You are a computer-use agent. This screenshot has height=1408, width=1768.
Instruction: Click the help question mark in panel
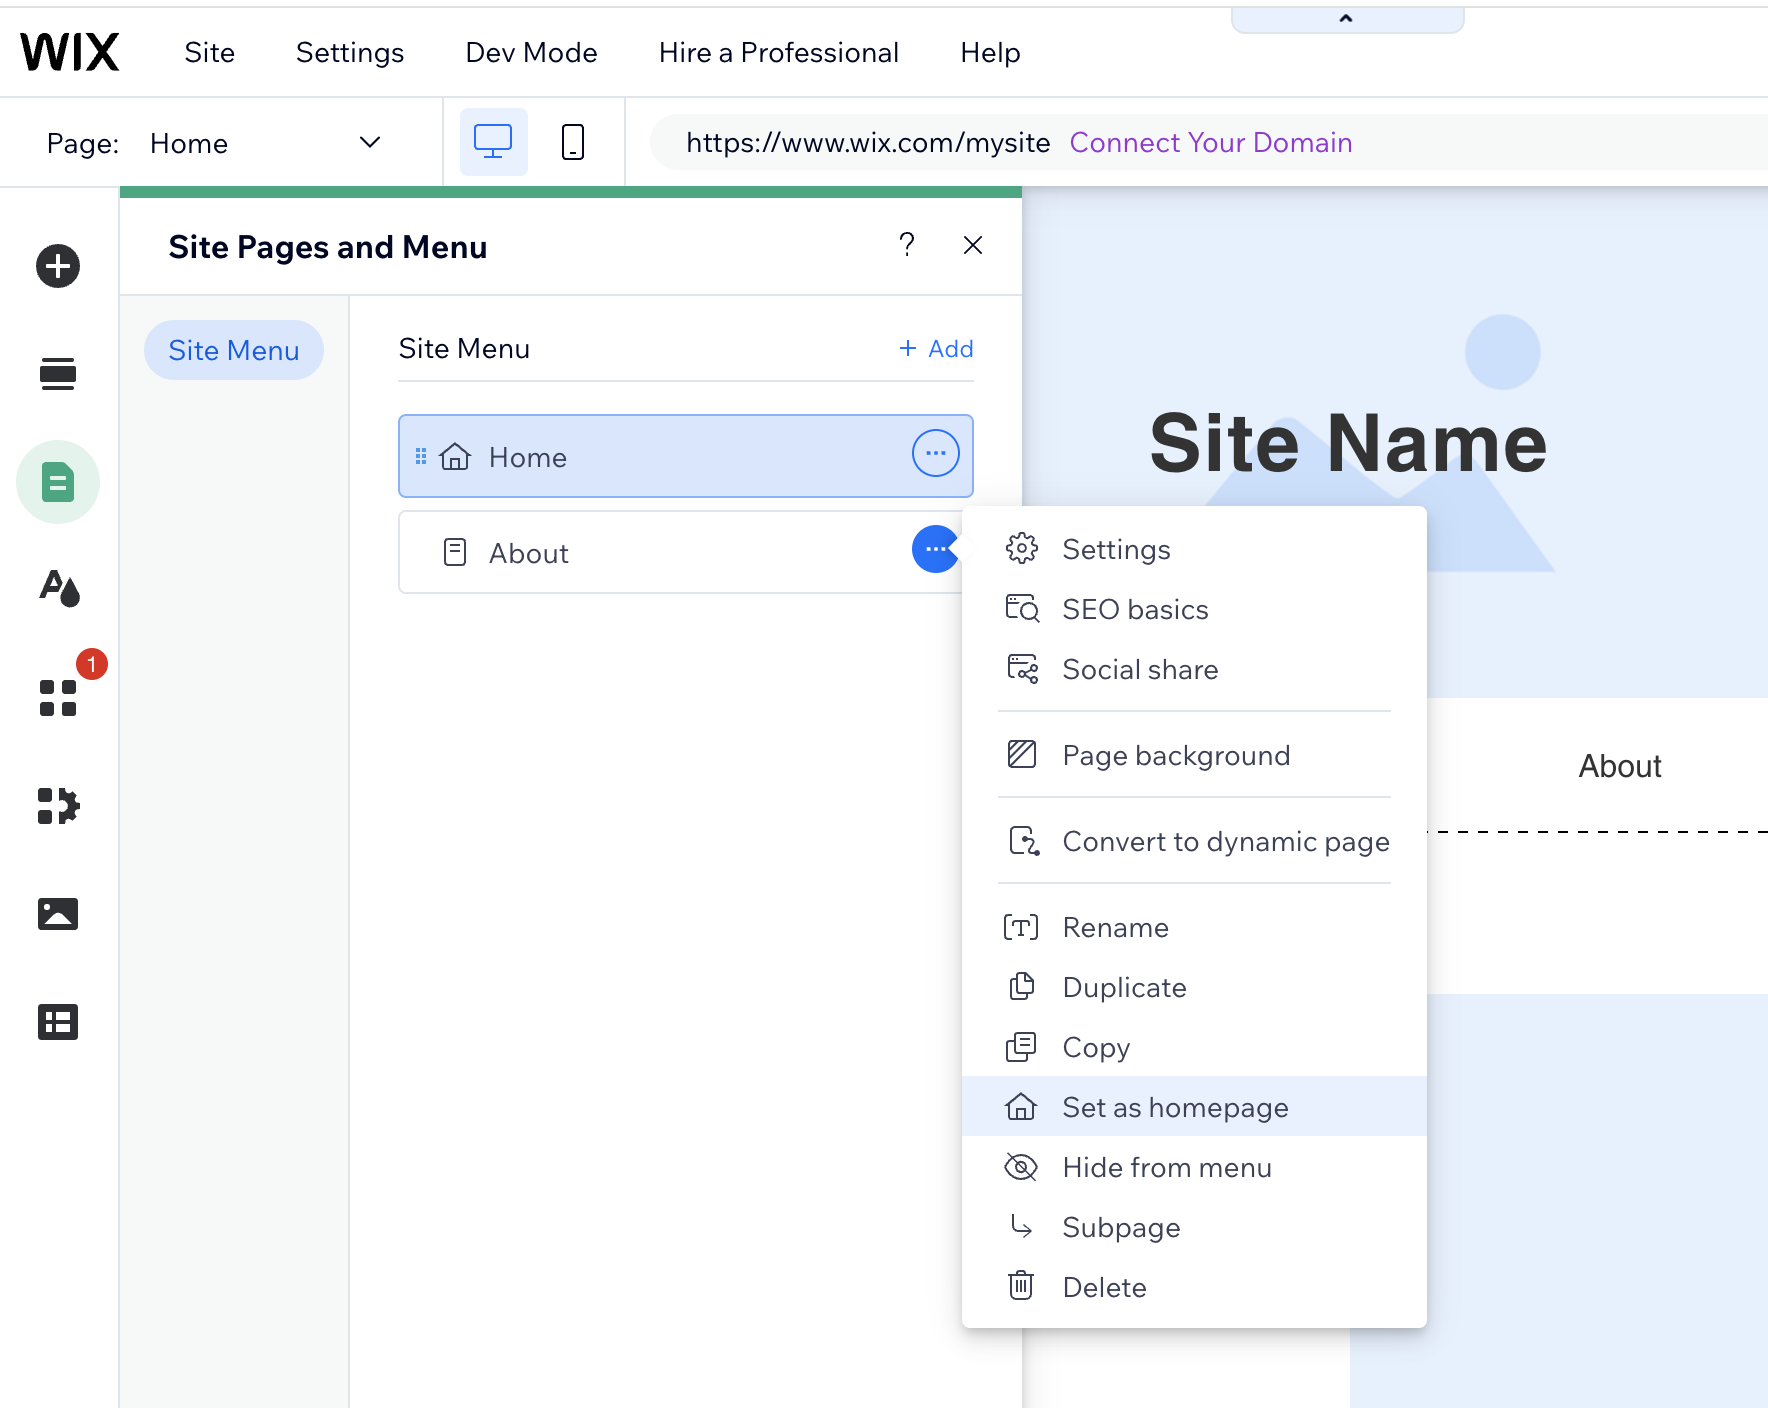click(x=906, y=245)
